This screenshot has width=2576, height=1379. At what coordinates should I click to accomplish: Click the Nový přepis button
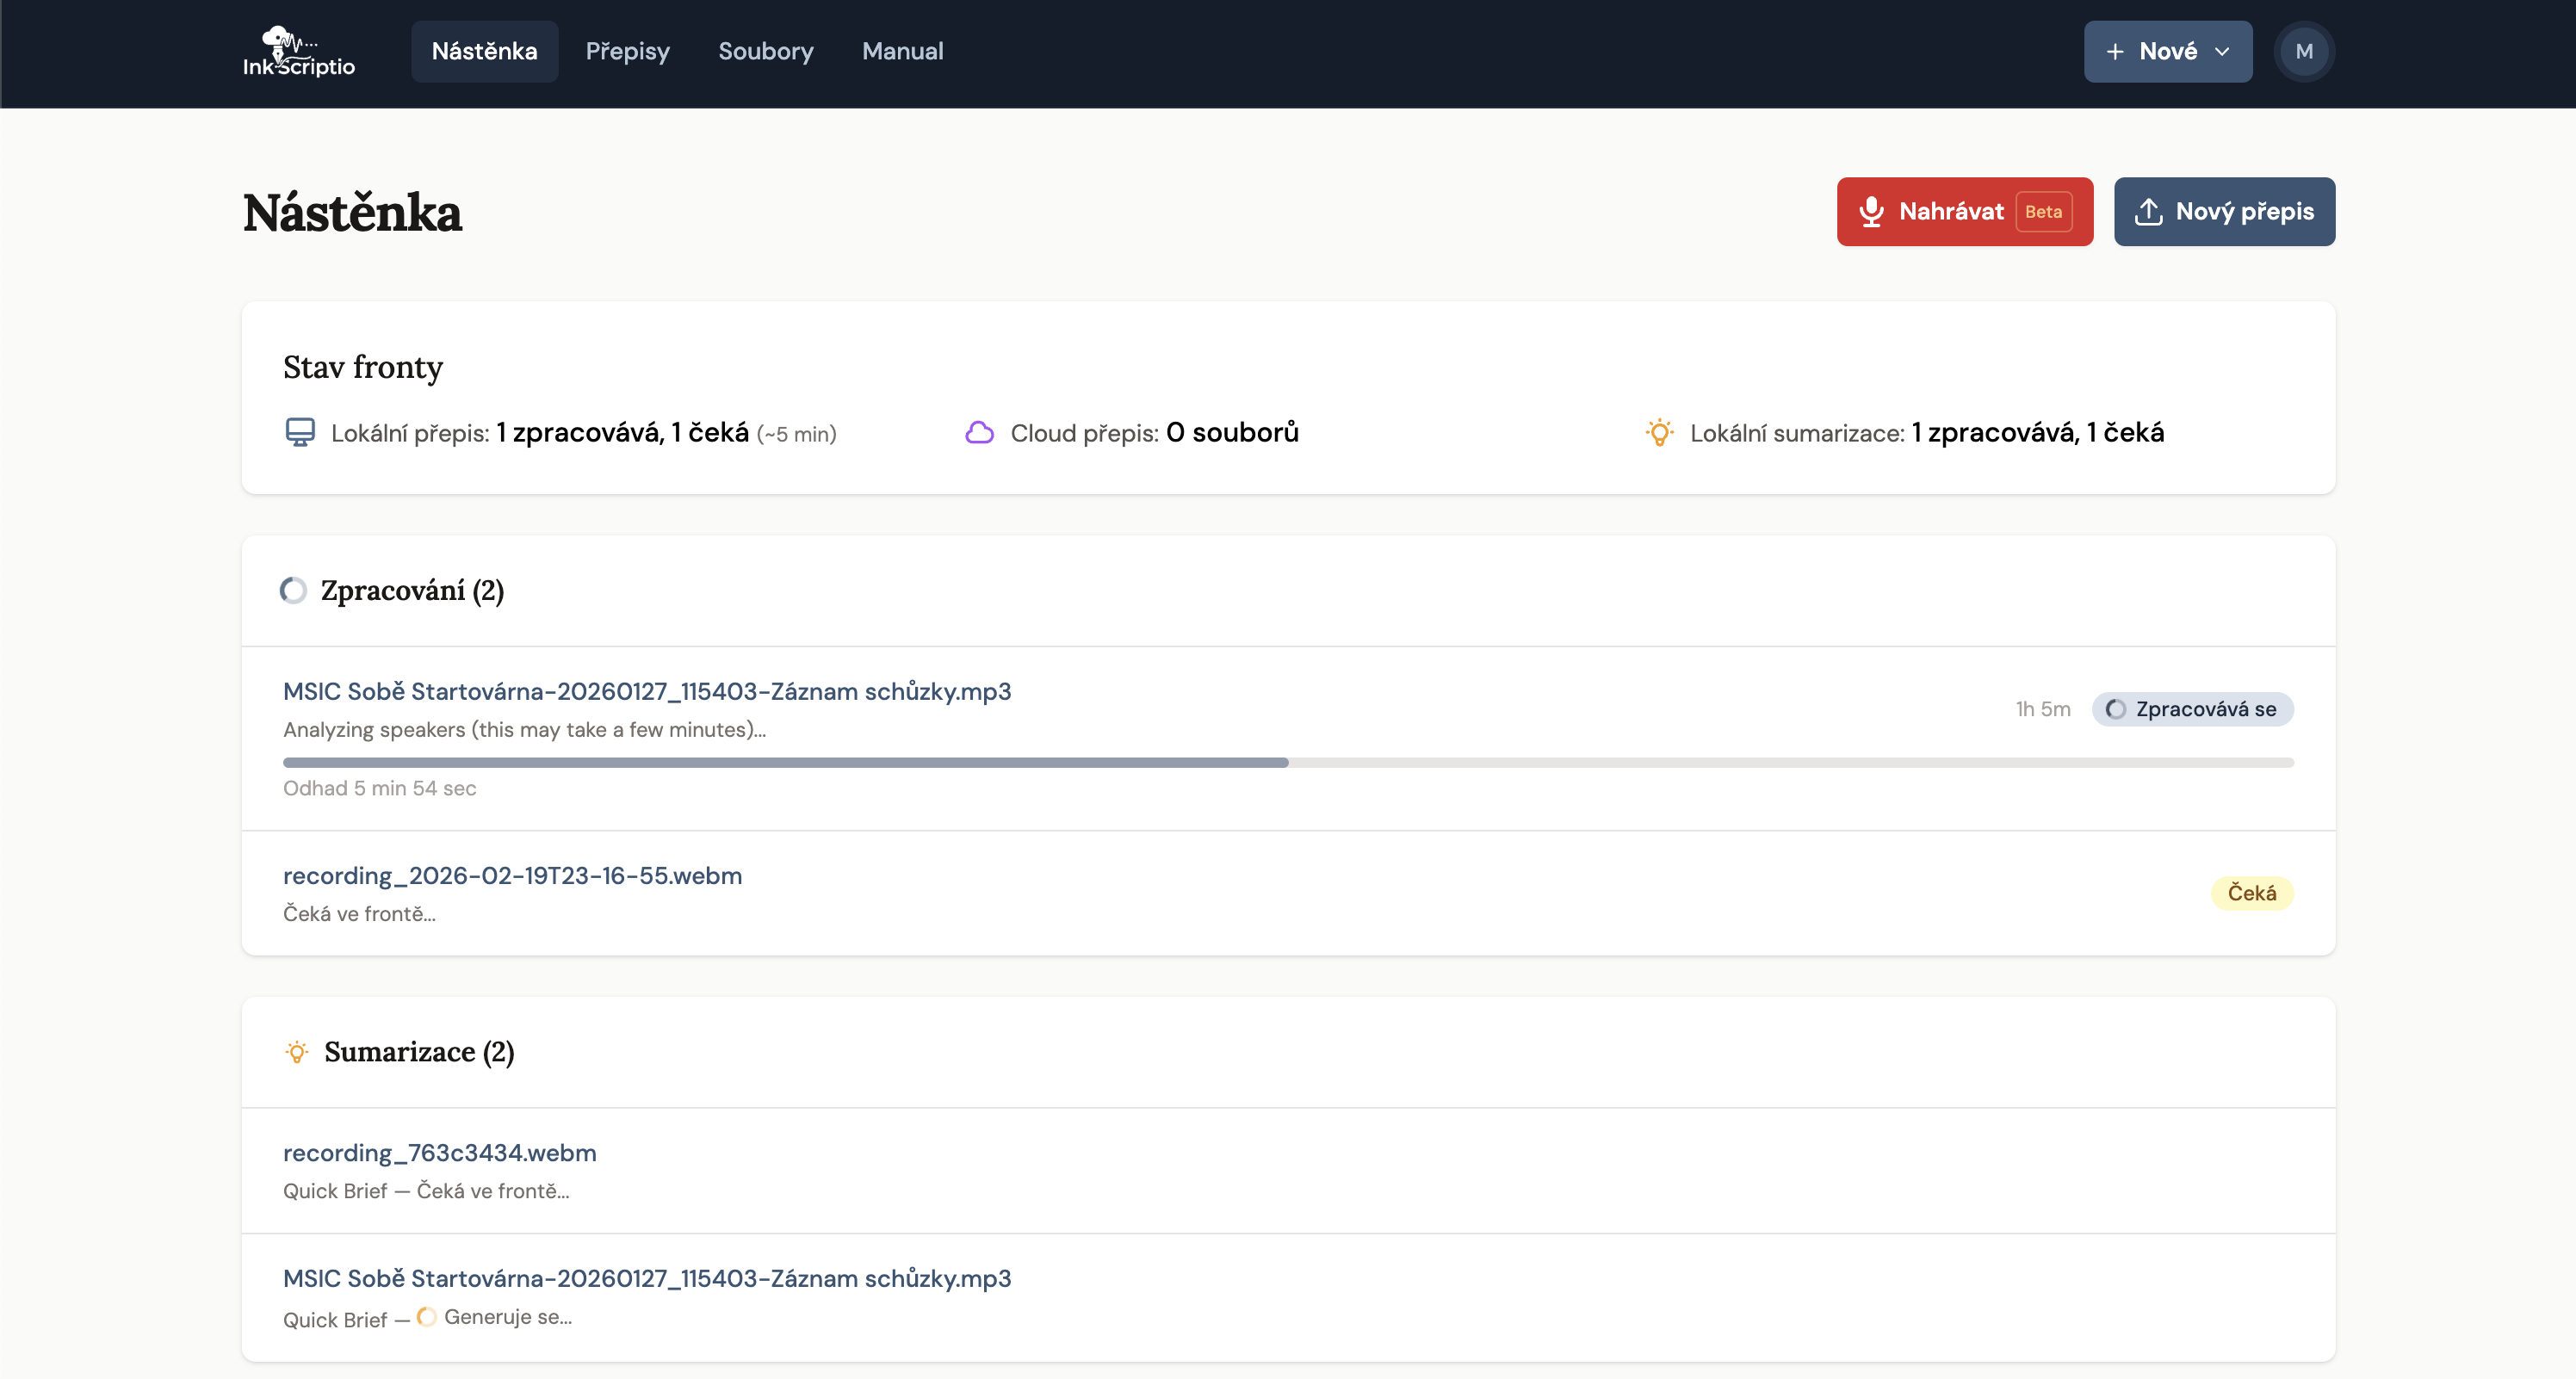pyautogui.click(x=2224, y=211)
